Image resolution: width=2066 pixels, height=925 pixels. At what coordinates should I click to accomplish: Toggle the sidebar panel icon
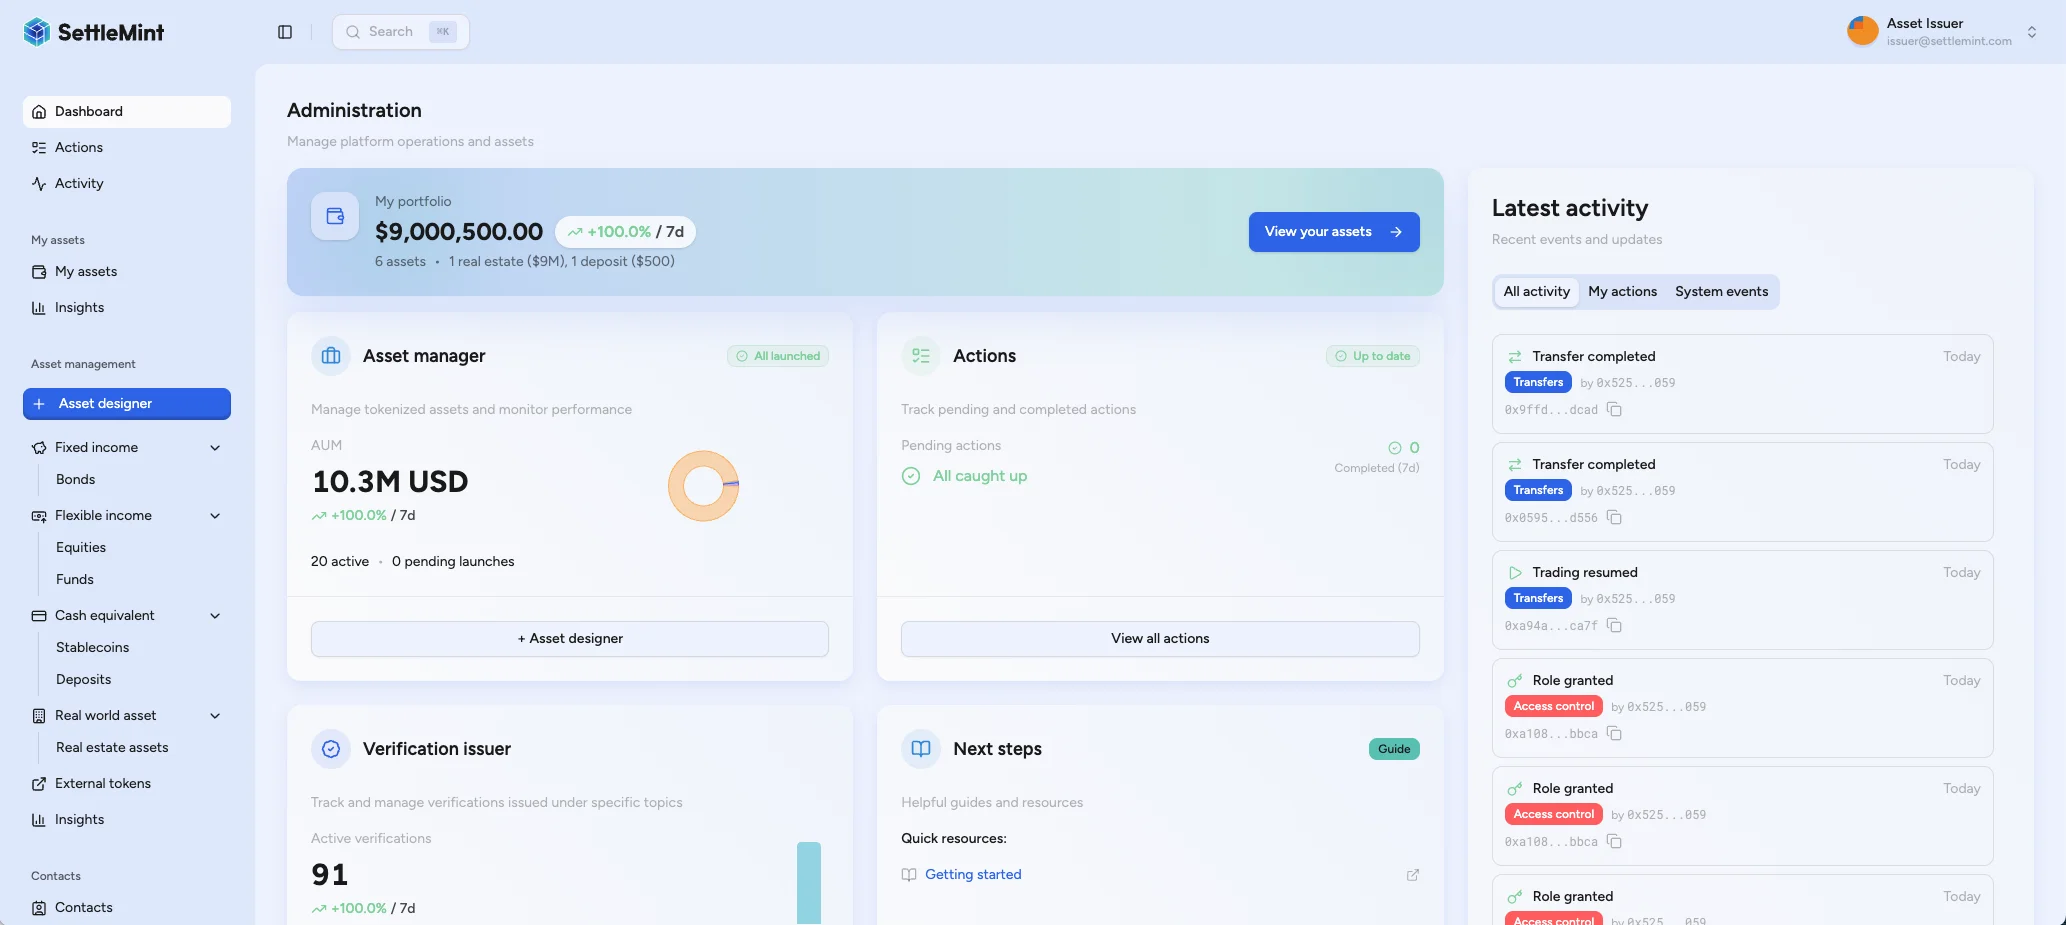tap(285, 32)
